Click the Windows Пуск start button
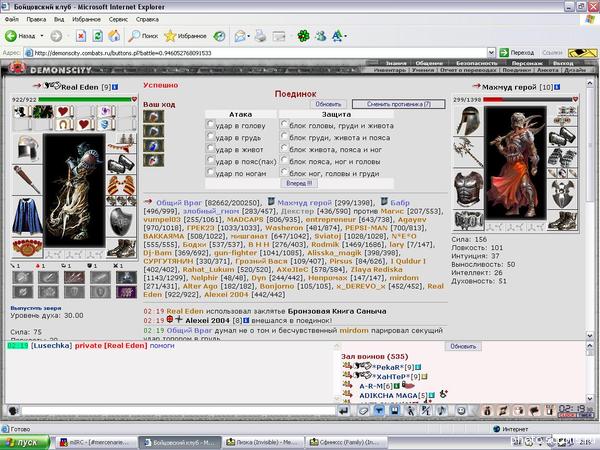The height and width of the screenshot is (450, 600). pyautogui.click(x=25, y=442)
